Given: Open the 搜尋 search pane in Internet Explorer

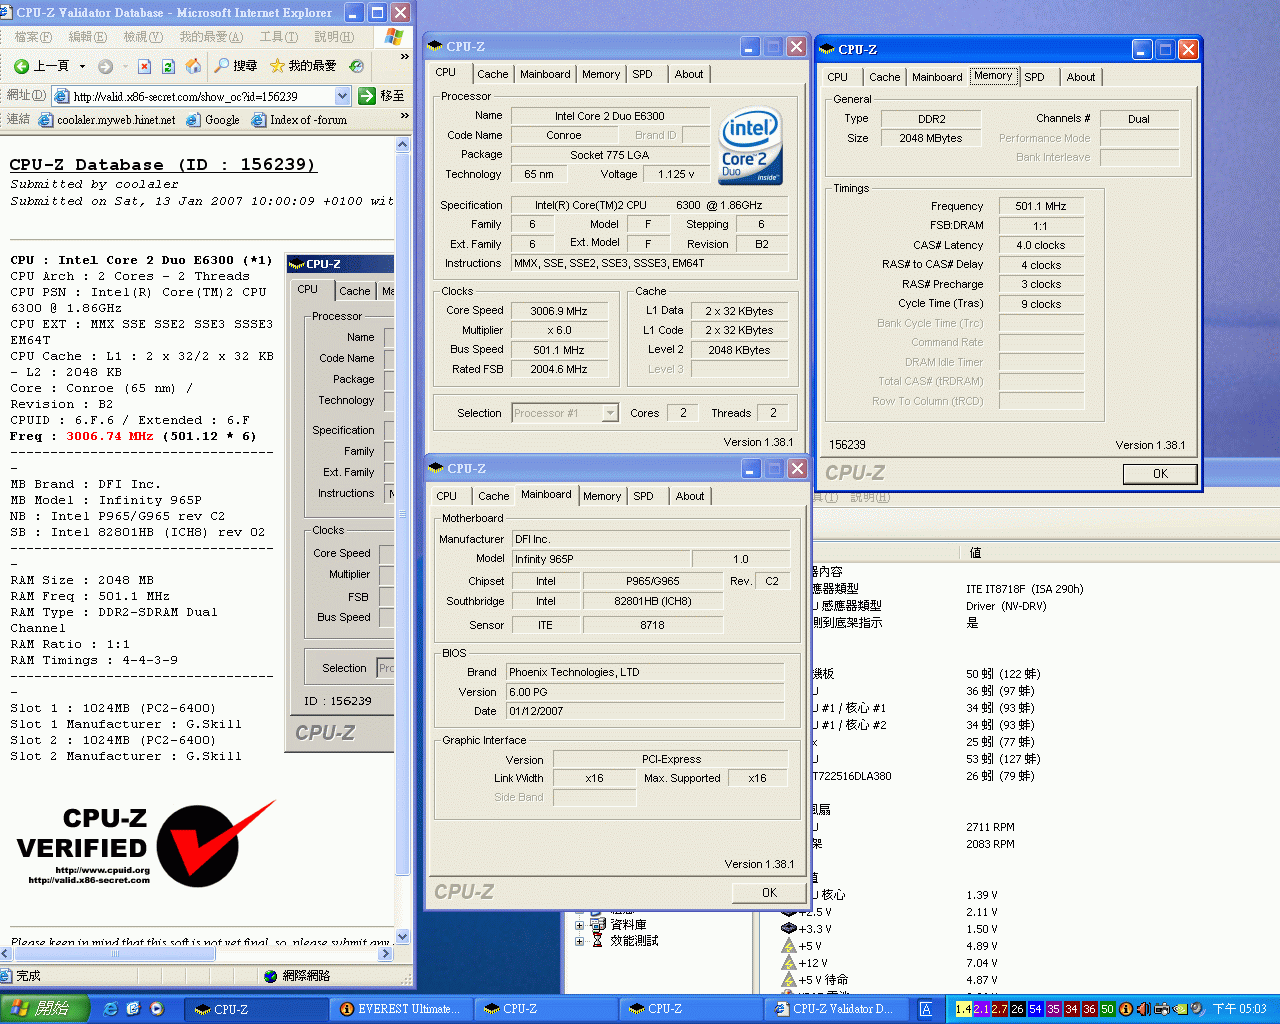Looking at the screenshot, I should [235, 66].
